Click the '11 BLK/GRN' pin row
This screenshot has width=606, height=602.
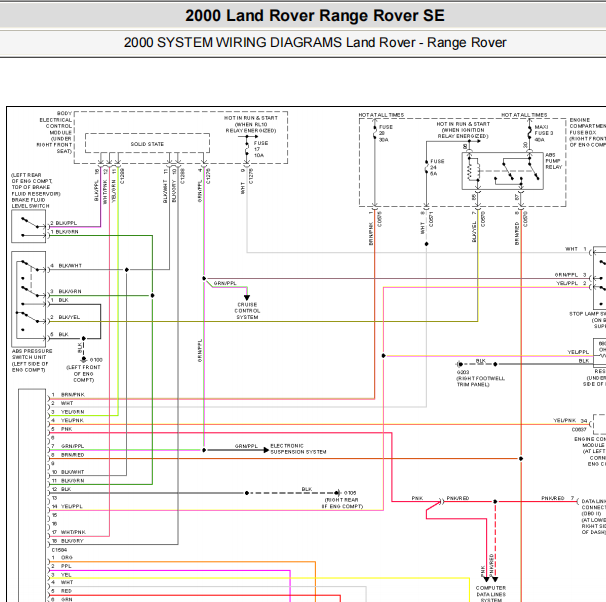click(x=68, y=480)
